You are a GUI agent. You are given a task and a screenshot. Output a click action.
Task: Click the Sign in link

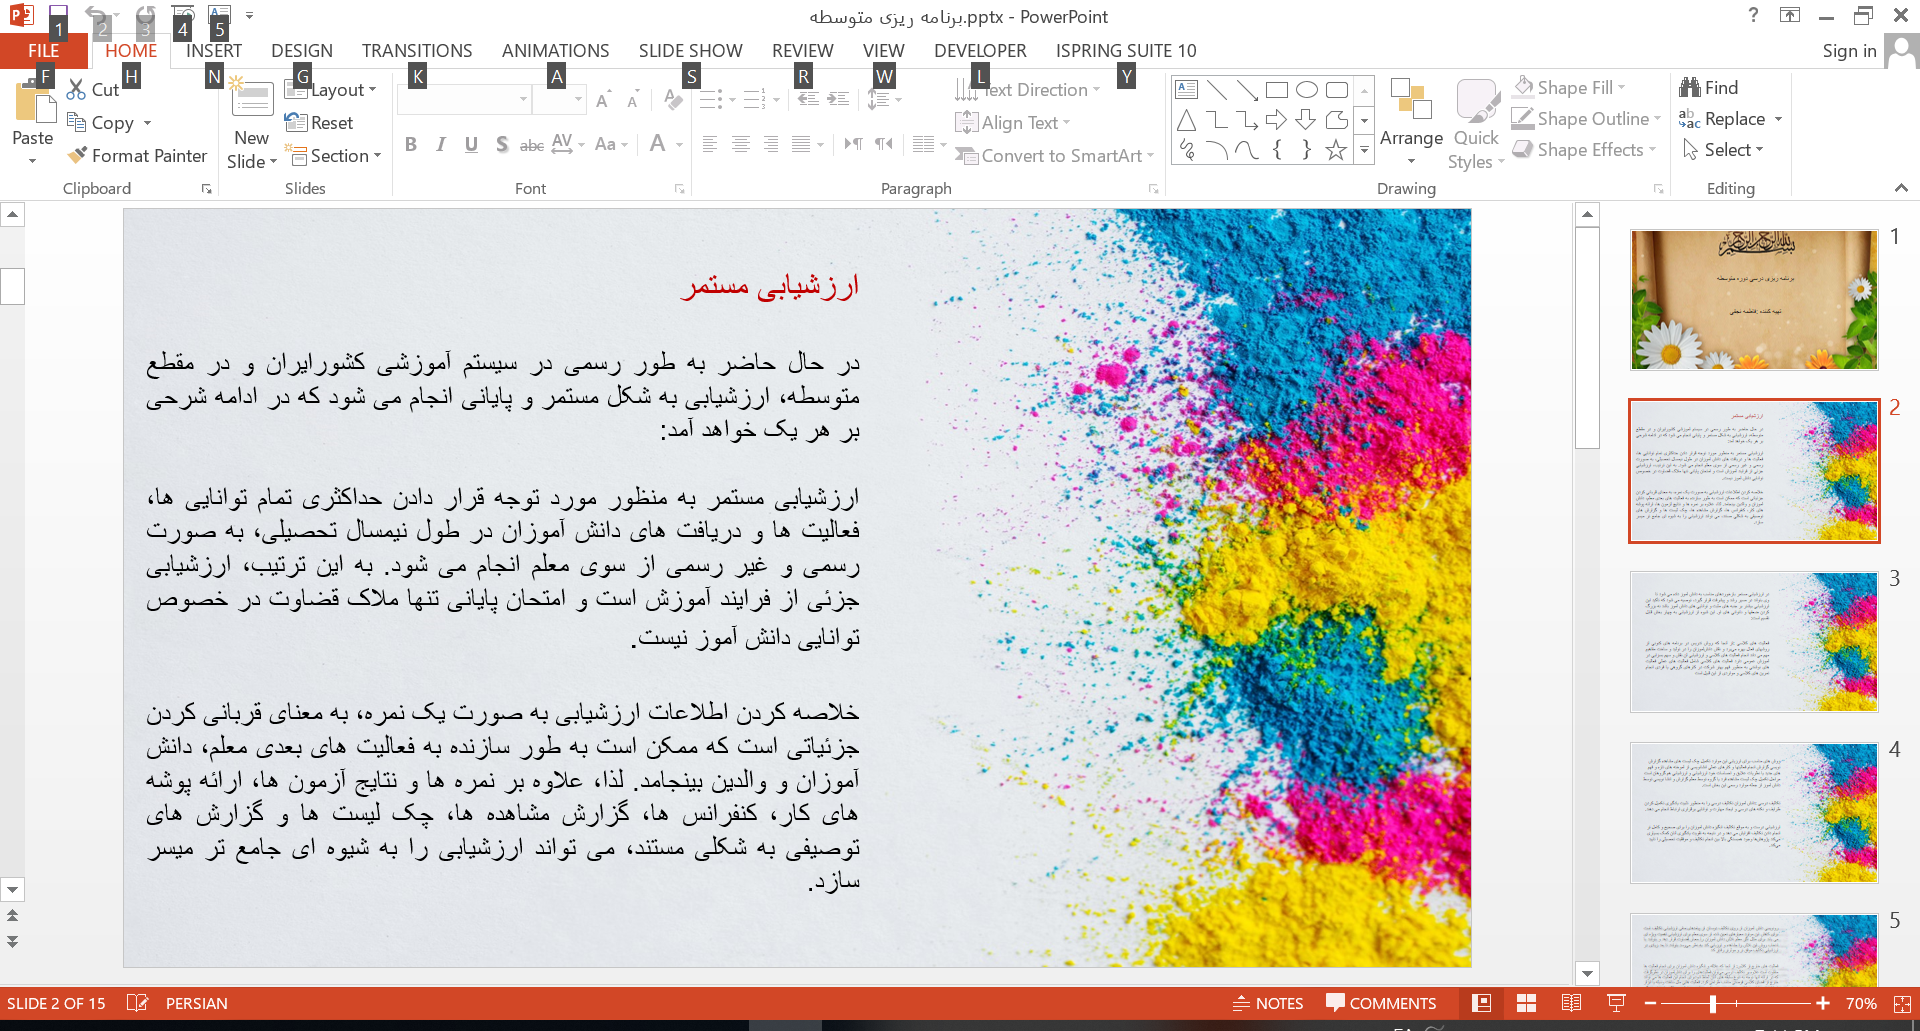1848,51
